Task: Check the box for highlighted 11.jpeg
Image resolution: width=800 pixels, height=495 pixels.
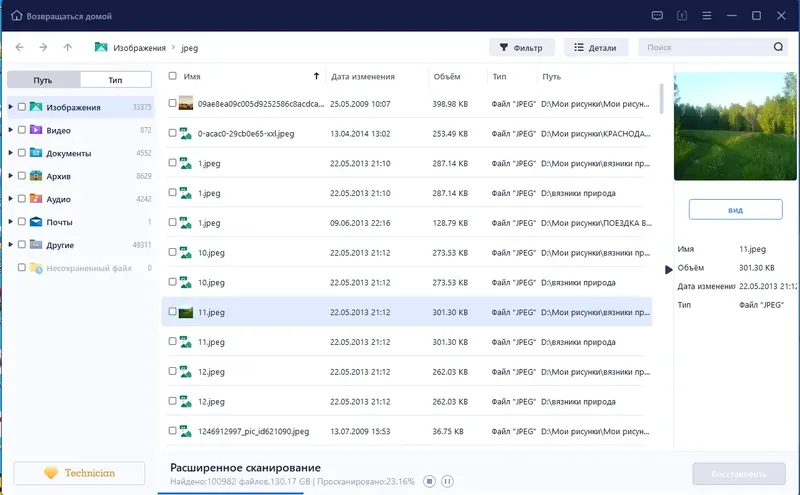Action: click(x=172, y=311)
